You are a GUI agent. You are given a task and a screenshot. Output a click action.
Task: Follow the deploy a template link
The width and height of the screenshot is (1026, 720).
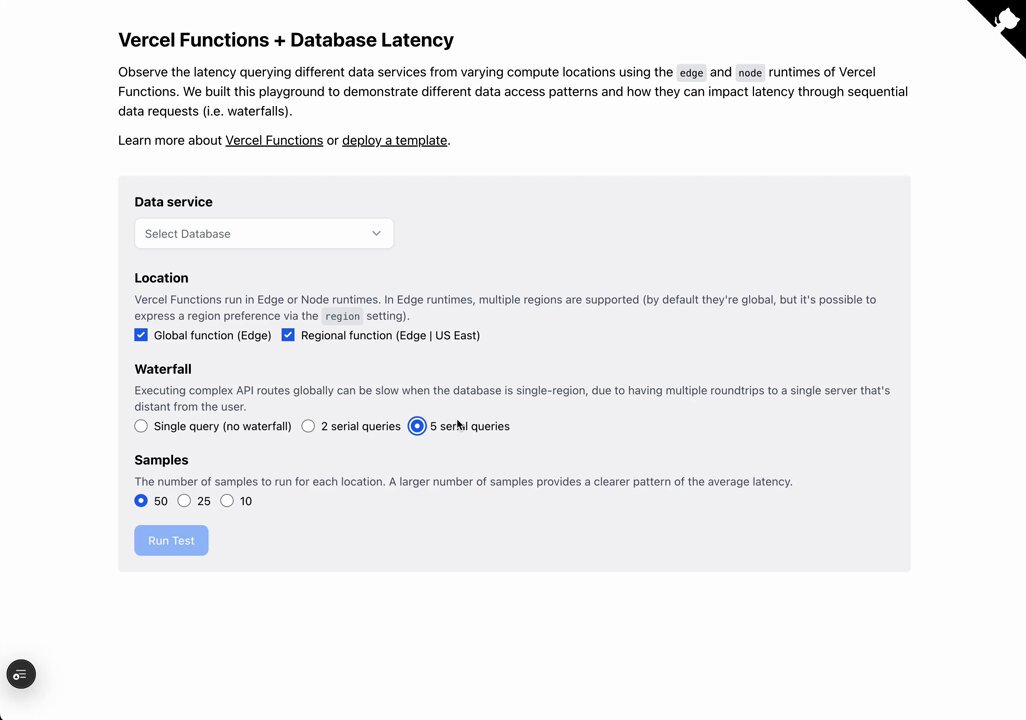(395, 140)
